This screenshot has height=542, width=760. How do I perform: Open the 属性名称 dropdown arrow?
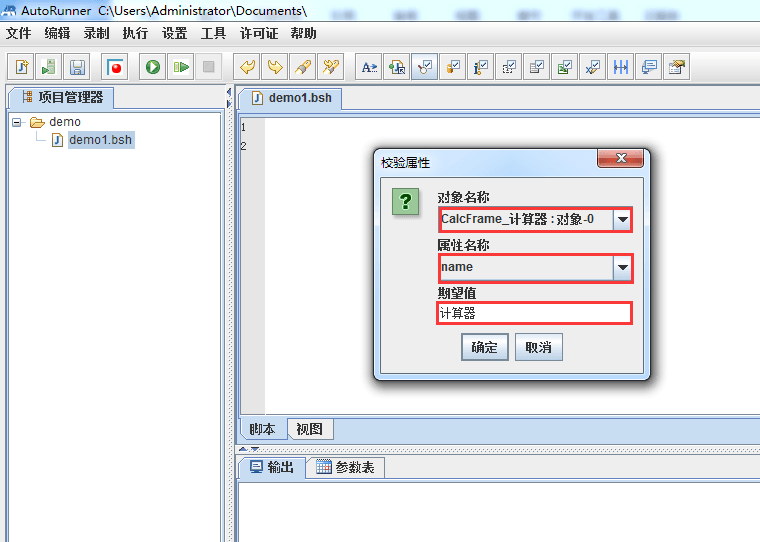point(622,267)
